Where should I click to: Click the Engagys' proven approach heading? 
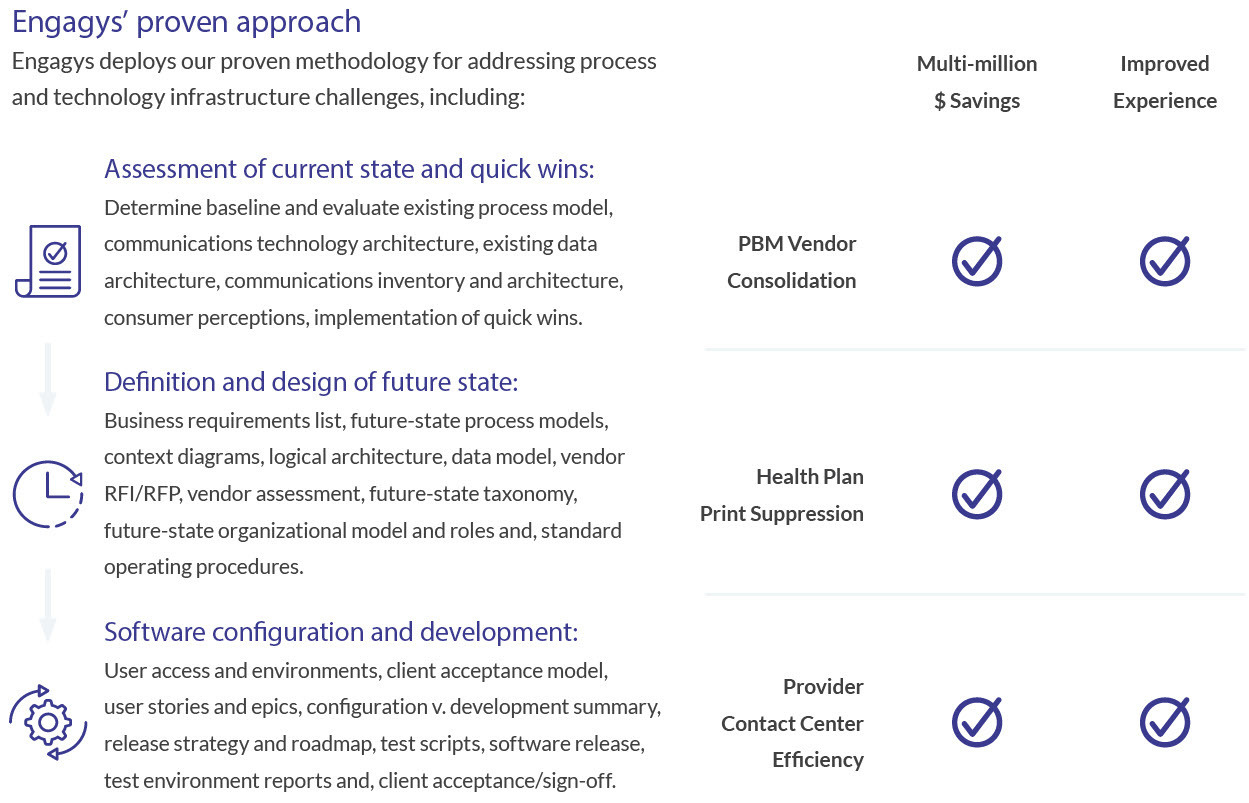pyautogui.click(x=186, y=22)
